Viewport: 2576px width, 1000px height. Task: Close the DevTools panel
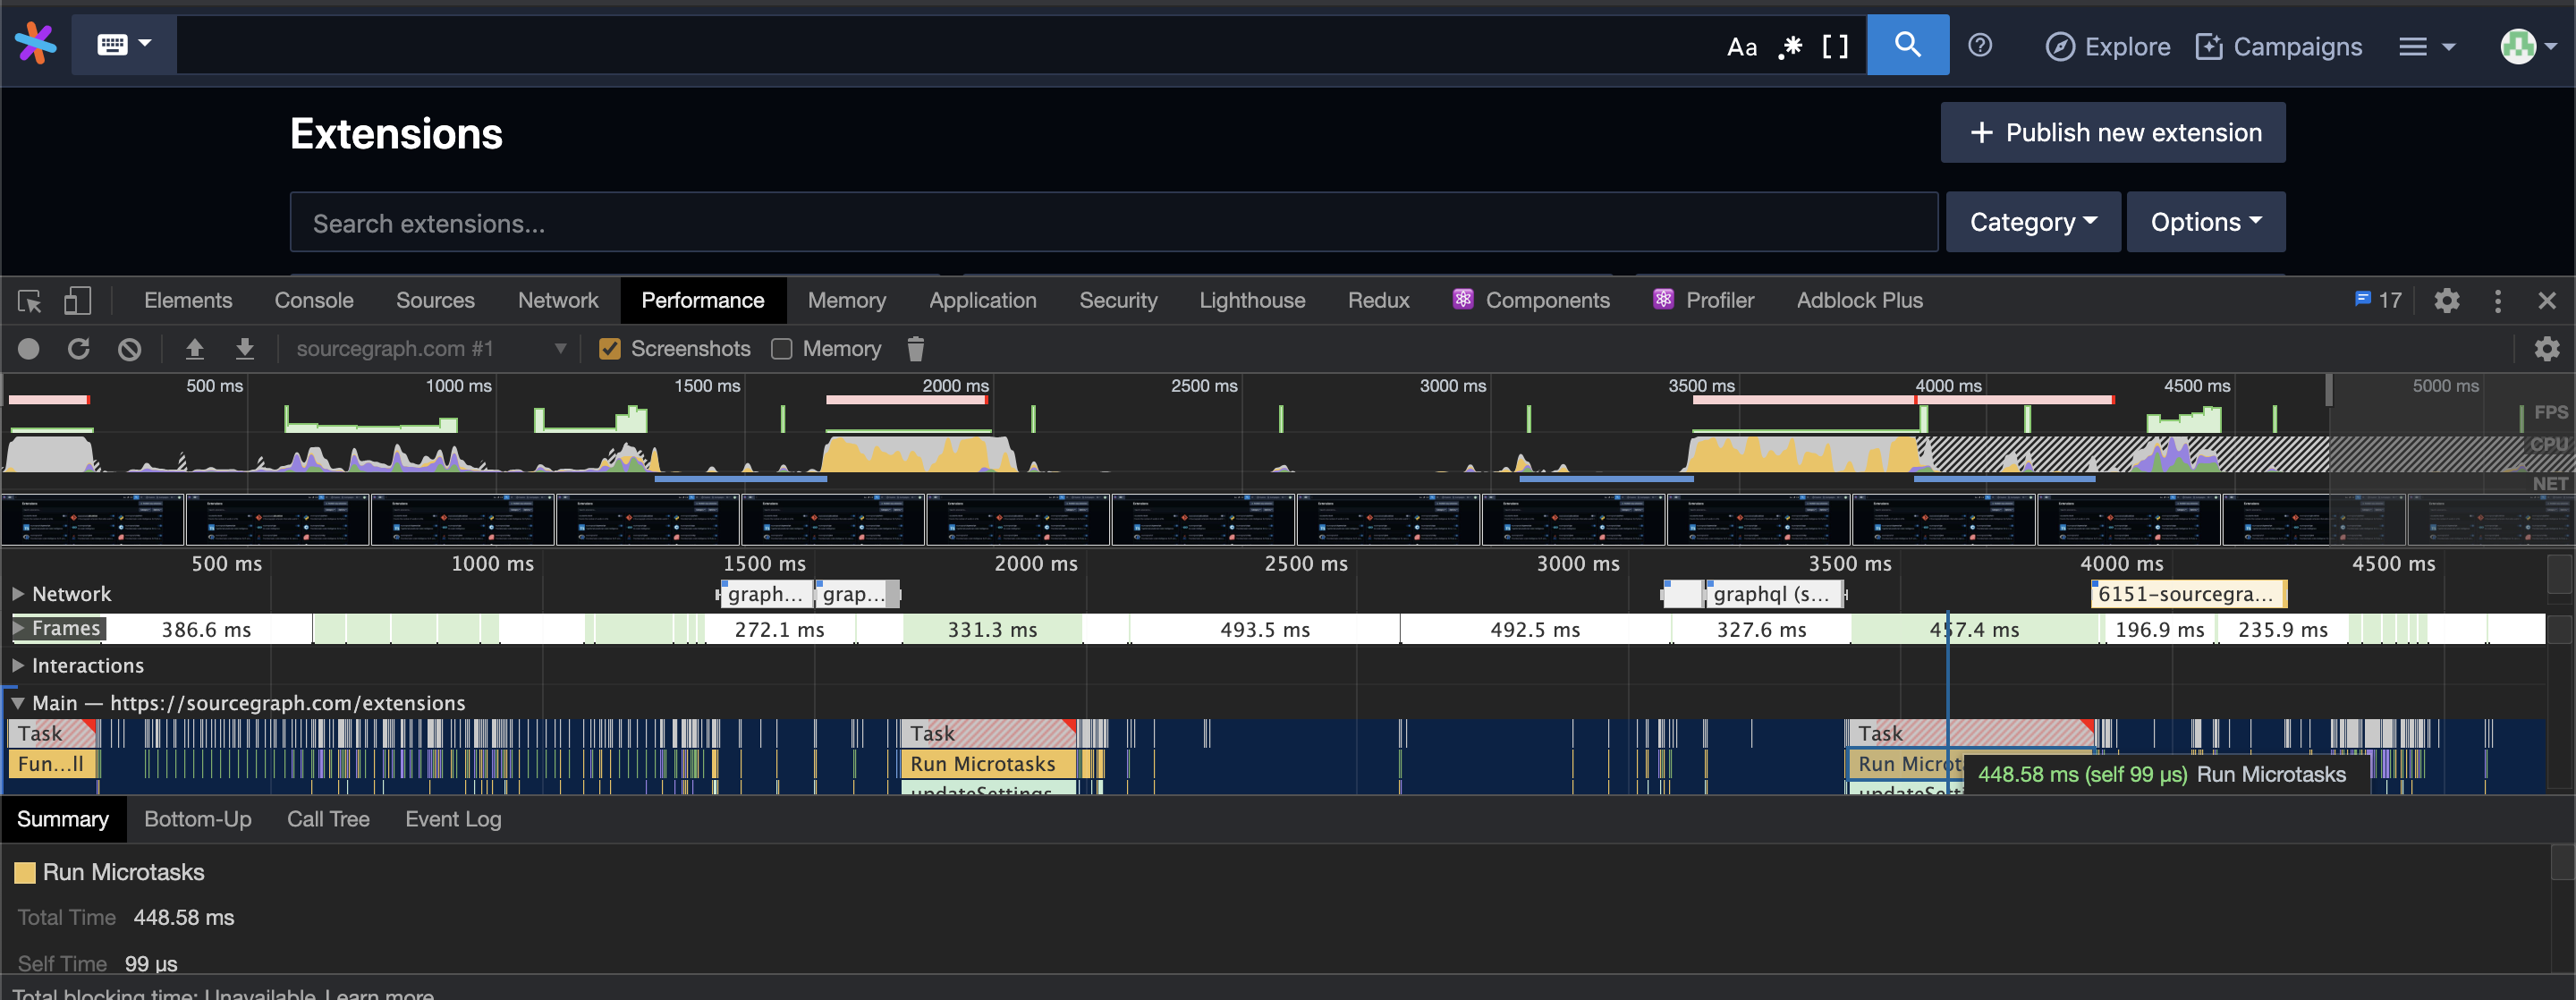(x=2546, y=300)
